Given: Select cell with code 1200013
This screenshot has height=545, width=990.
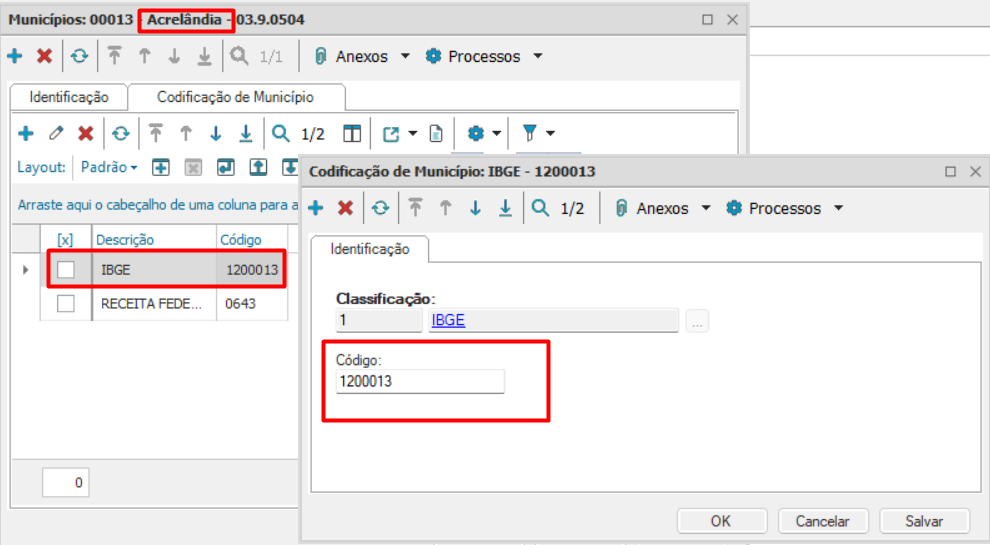Looking at the screenshot, I should tap(252, 270).
